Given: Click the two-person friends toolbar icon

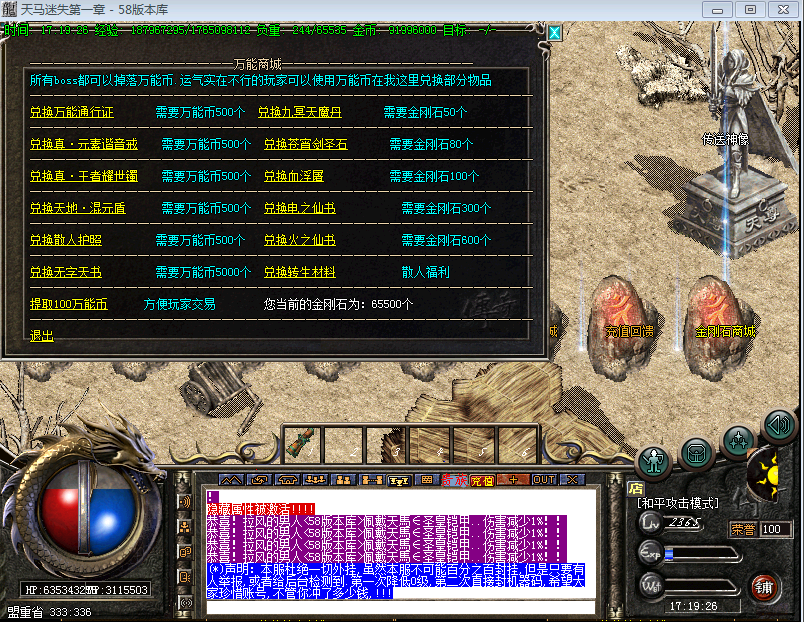Looking at the screenshot, I should click(x=344, y=480).
